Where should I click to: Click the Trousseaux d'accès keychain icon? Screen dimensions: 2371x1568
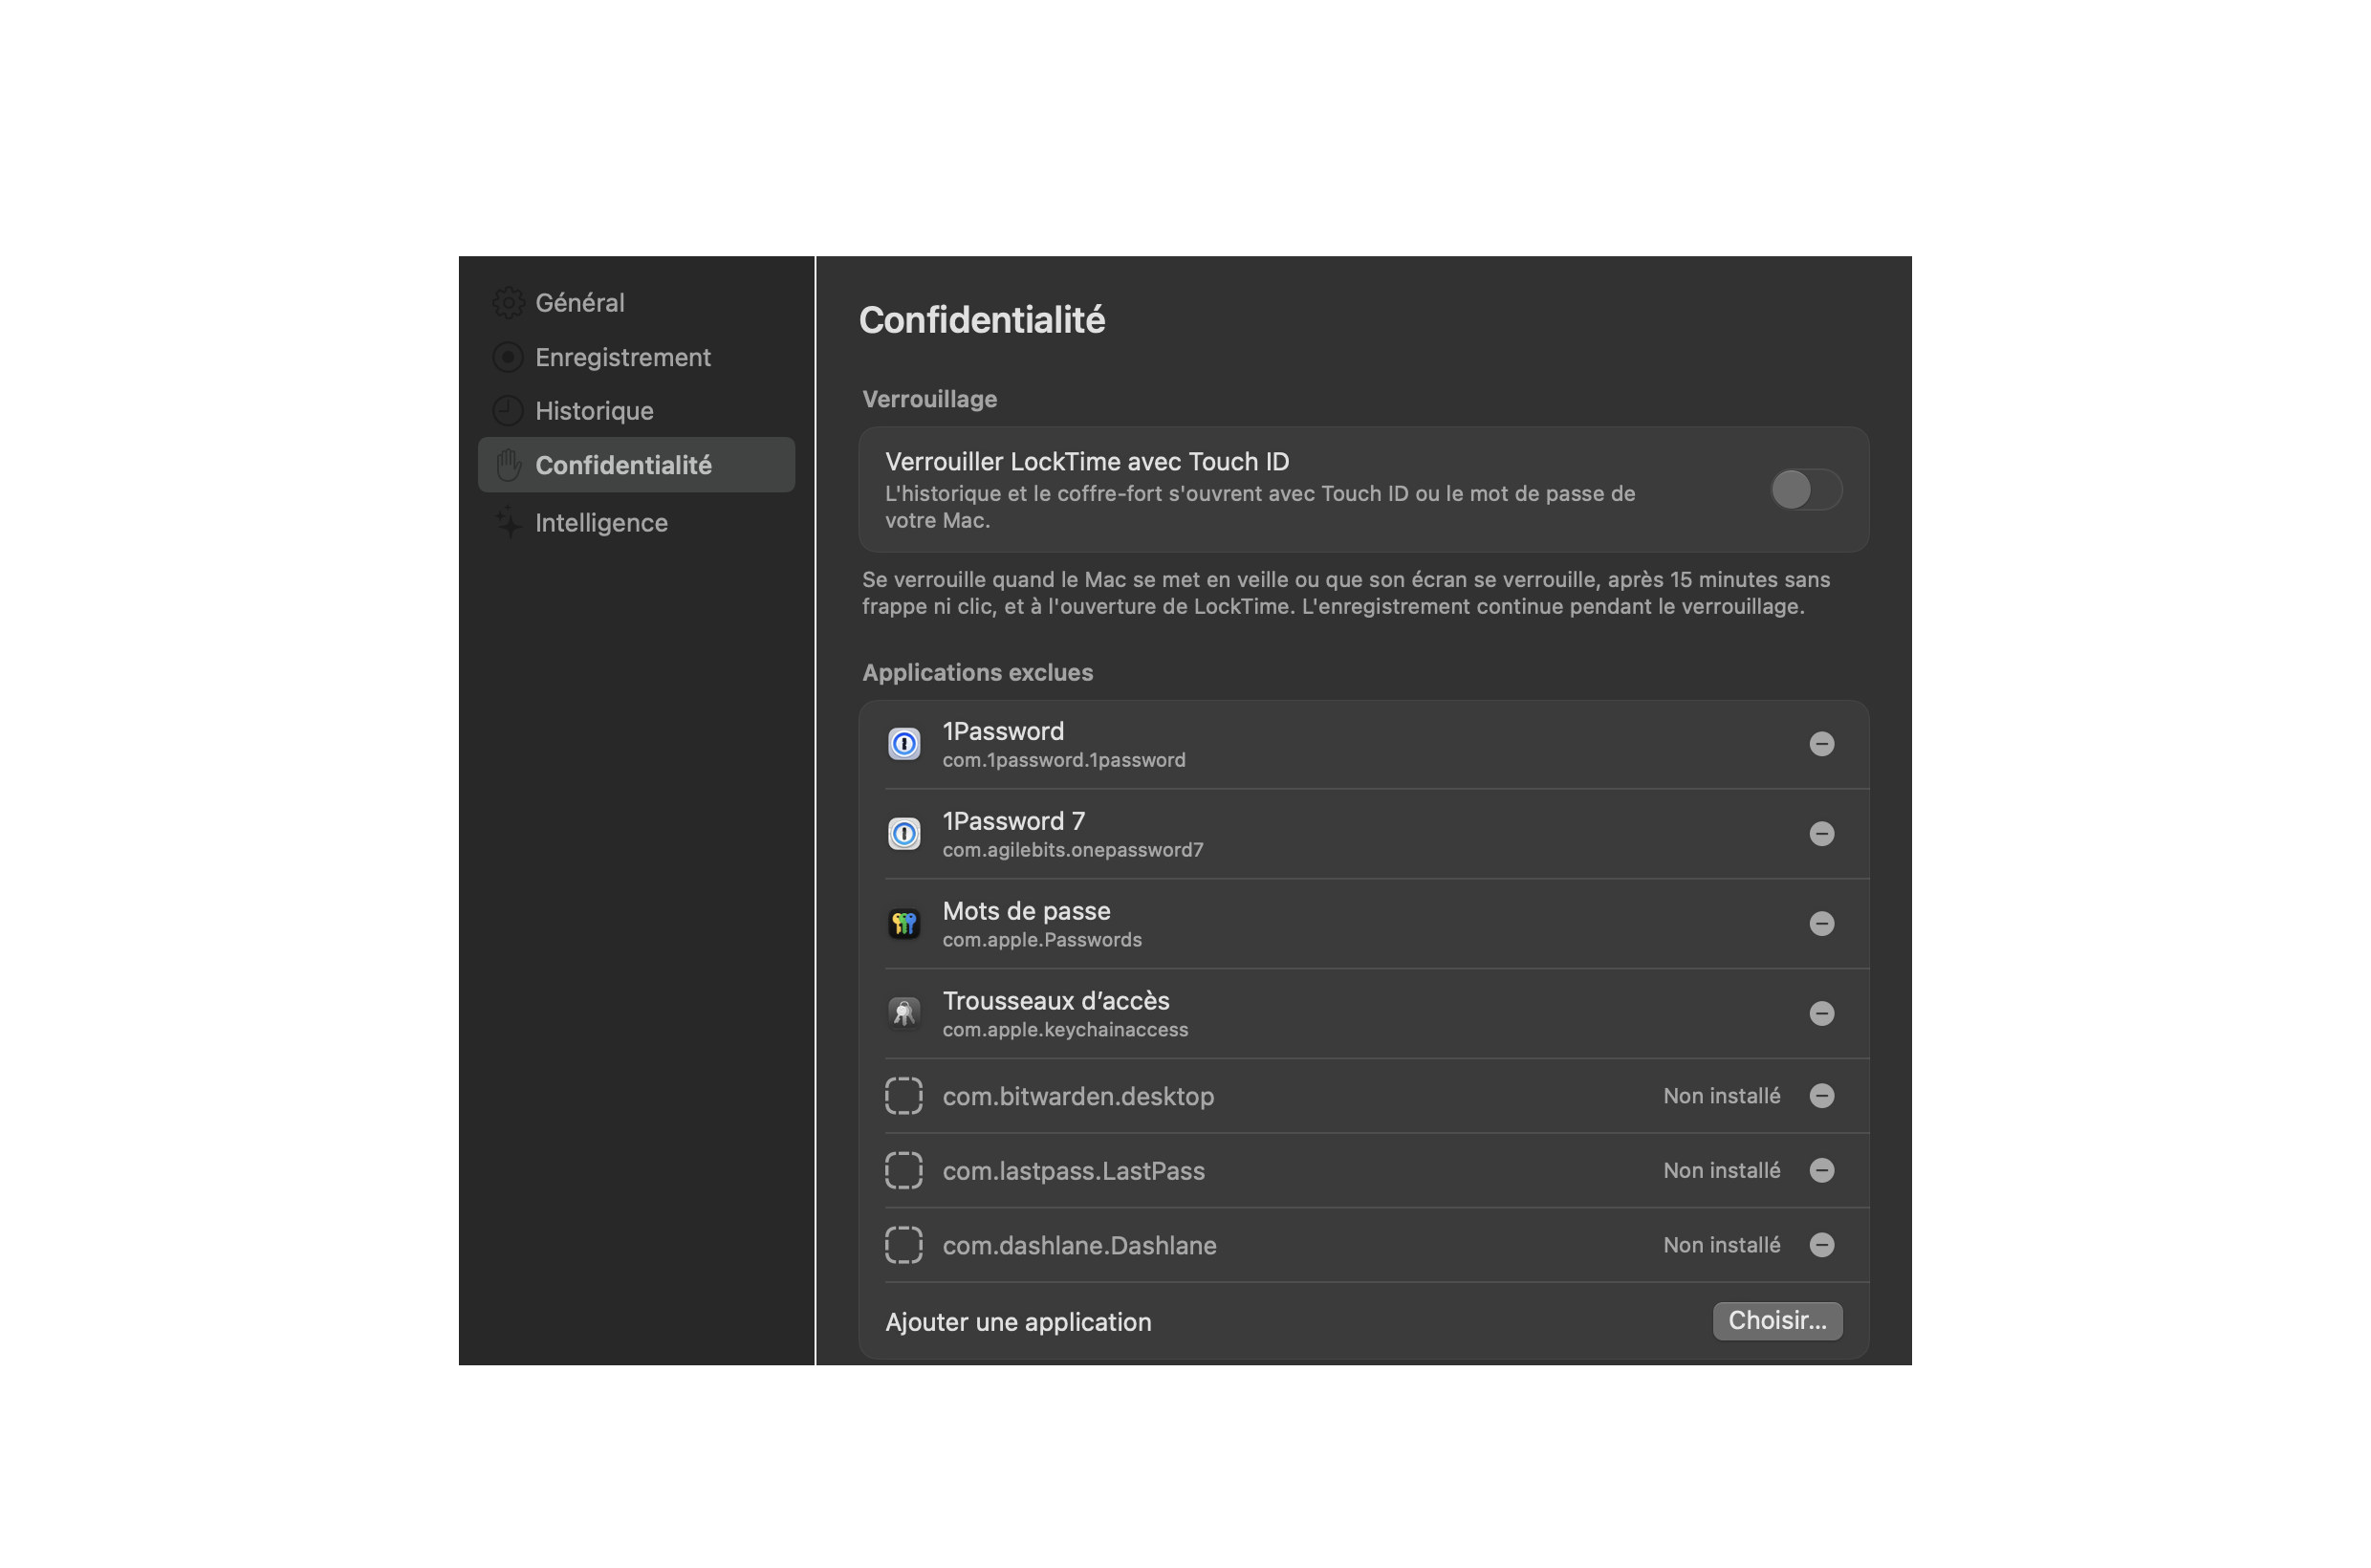point(904,1014)
